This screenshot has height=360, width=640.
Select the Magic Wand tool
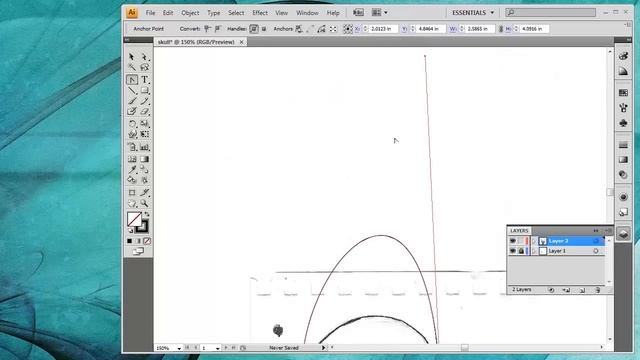(x=132, y=67)
